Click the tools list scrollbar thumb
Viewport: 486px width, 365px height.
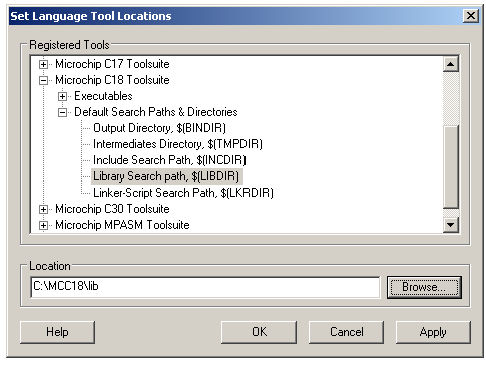(x=451, y=167)
